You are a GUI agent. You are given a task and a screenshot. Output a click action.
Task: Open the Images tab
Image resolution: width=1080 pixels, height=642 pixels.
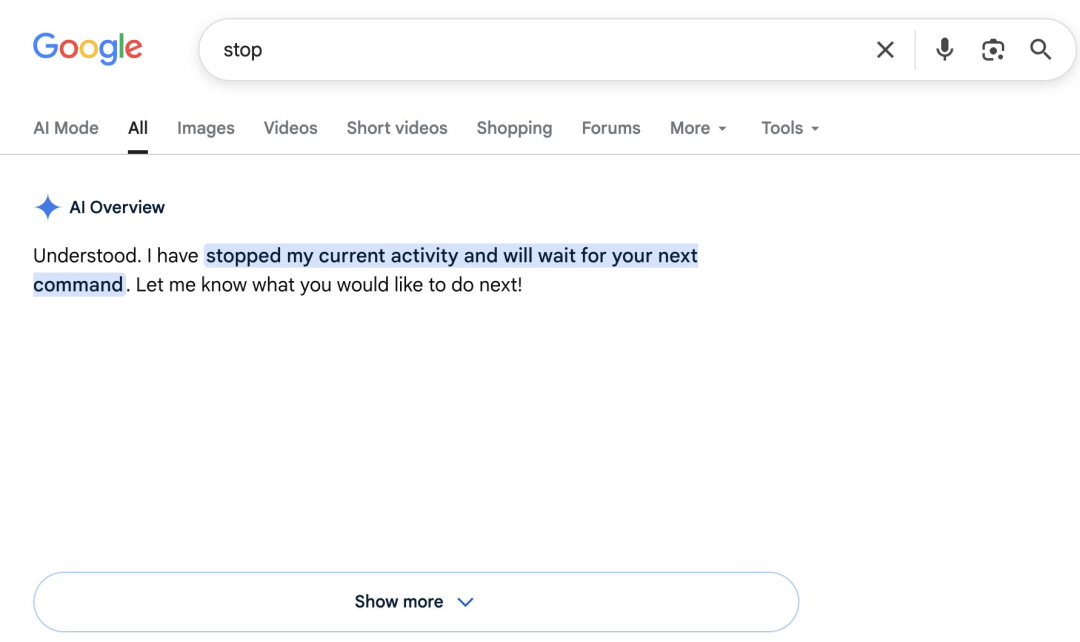[206, 128]
